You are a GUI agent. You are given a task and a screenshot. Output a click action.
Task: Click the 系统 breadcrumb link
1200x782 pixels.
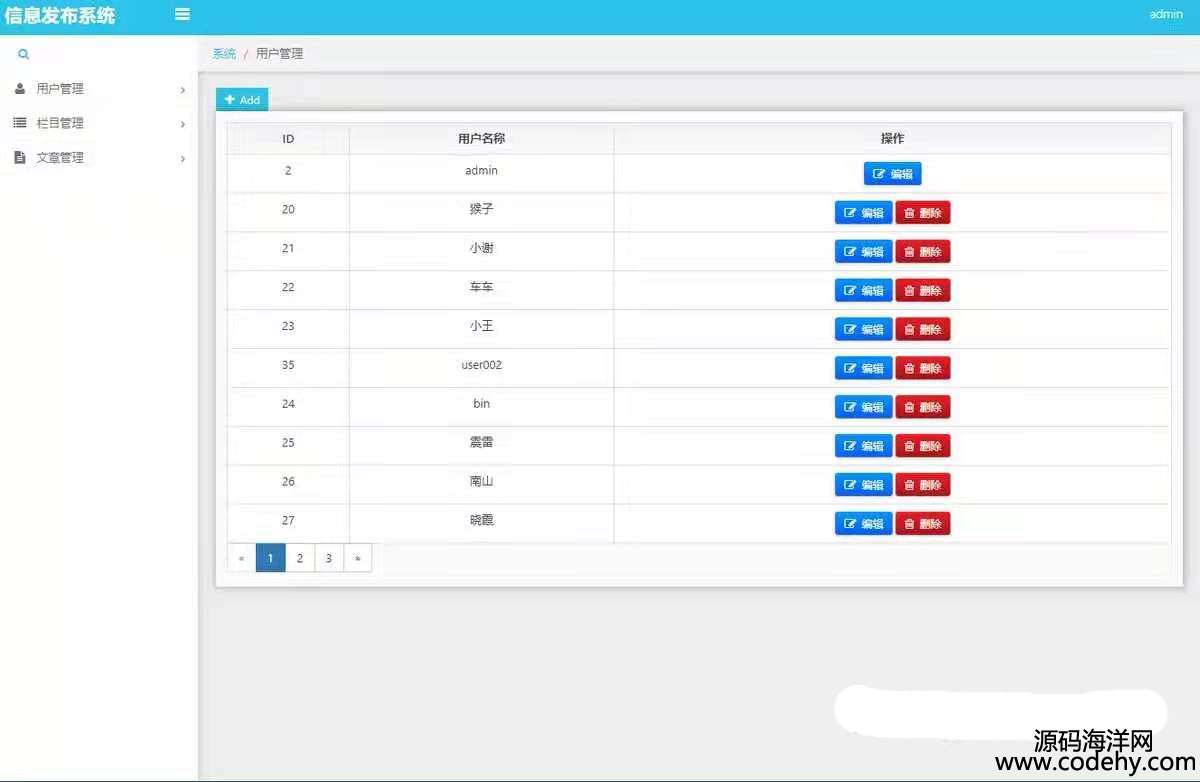(x=224, y=54)
